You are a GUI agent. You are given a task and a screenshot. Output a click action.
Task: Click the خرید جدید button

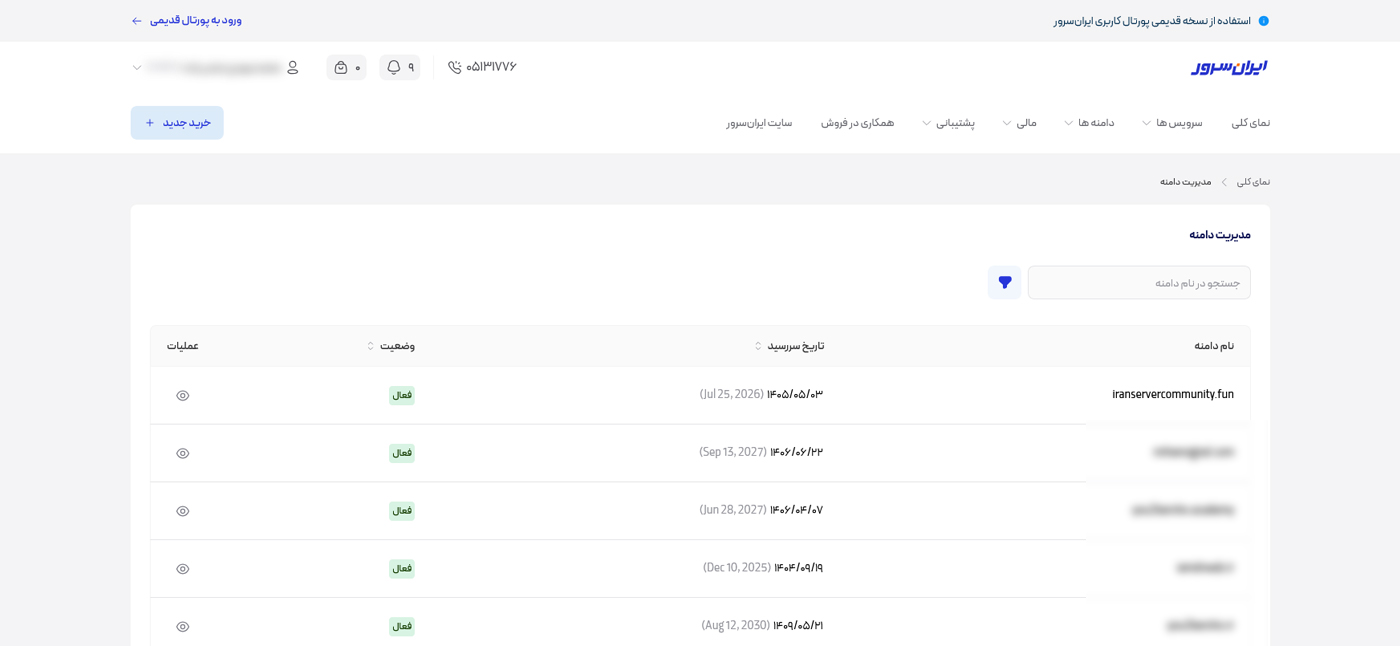click(177, 123)
